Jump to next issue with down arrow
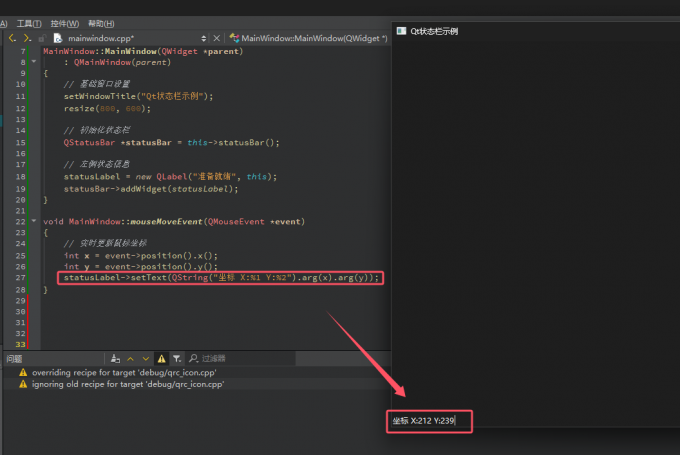This screenshot has width=680, height=455. click(146, 358)
